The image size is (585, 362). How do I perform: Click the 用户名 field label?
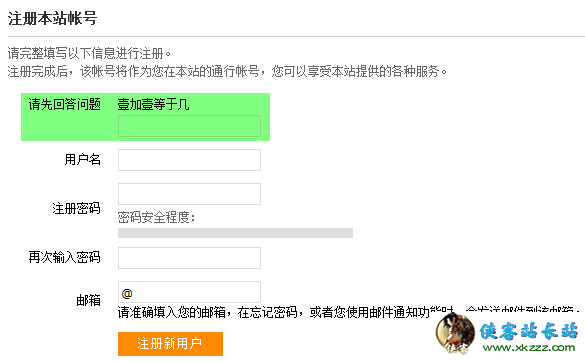(82, 160)
